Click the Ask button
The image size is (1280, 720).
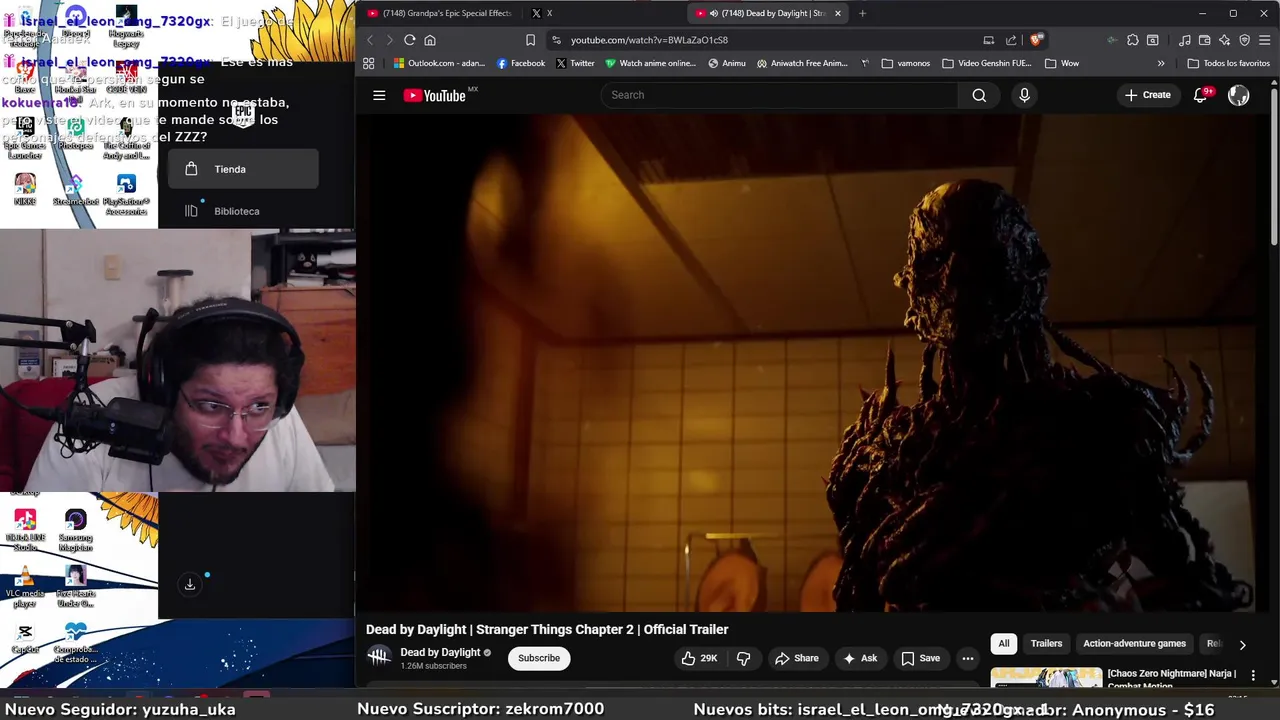pyautogui.click(x=860, y=658)
